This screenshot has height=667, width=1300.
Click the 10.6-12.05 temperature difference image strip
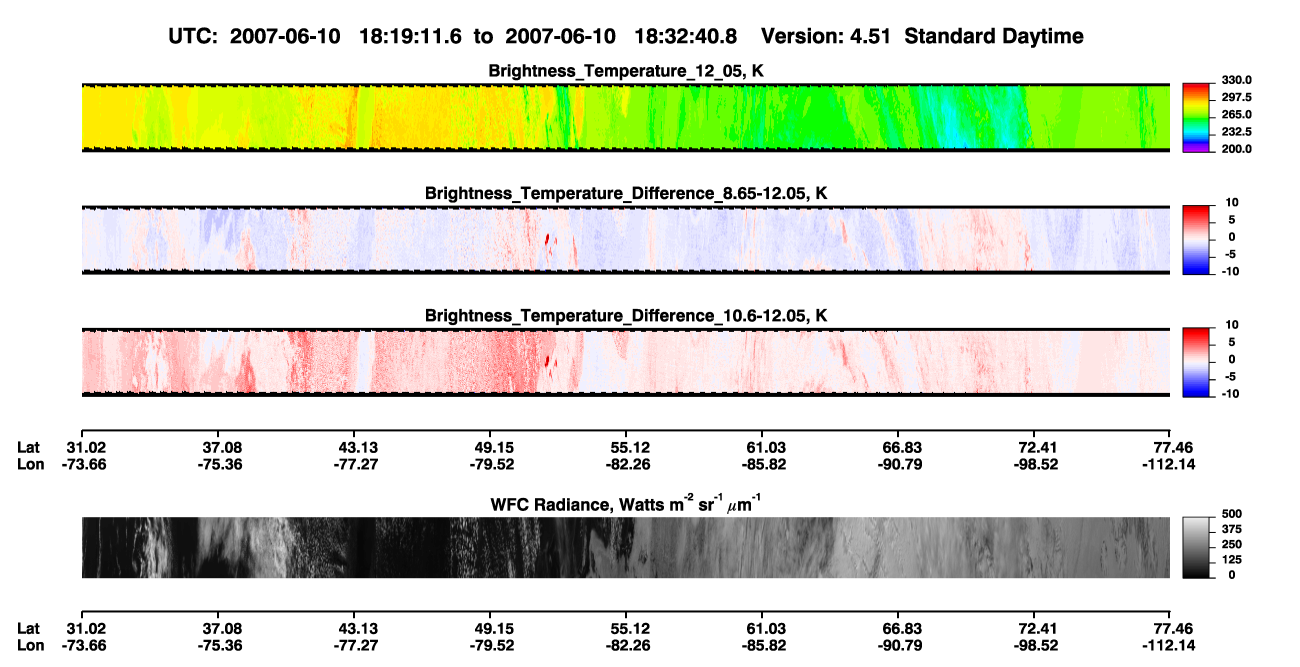[x=625, y=362]
